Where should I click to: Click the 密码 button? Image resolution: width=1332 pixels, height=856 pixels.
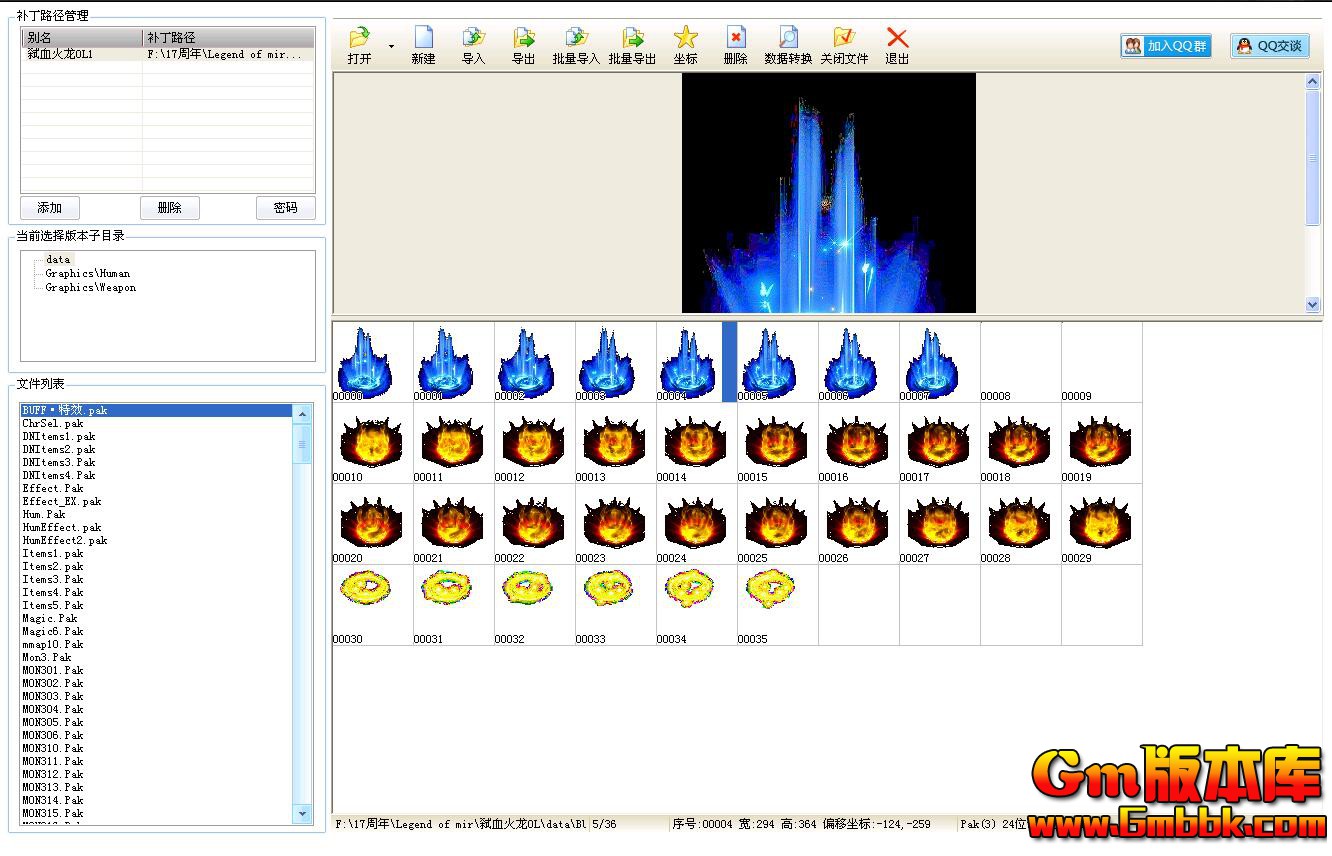pyautogui.click(x=286, y=208)
